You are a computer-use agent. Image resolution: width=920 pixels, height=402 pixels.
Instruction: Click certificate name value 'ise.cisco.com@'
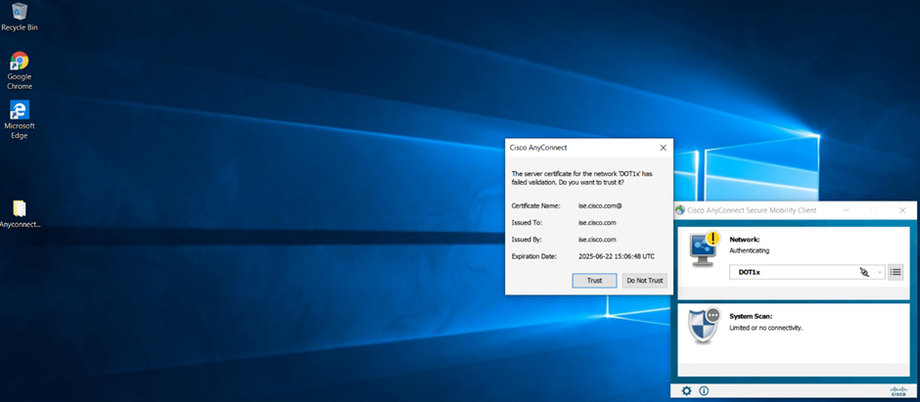[600, 206]
